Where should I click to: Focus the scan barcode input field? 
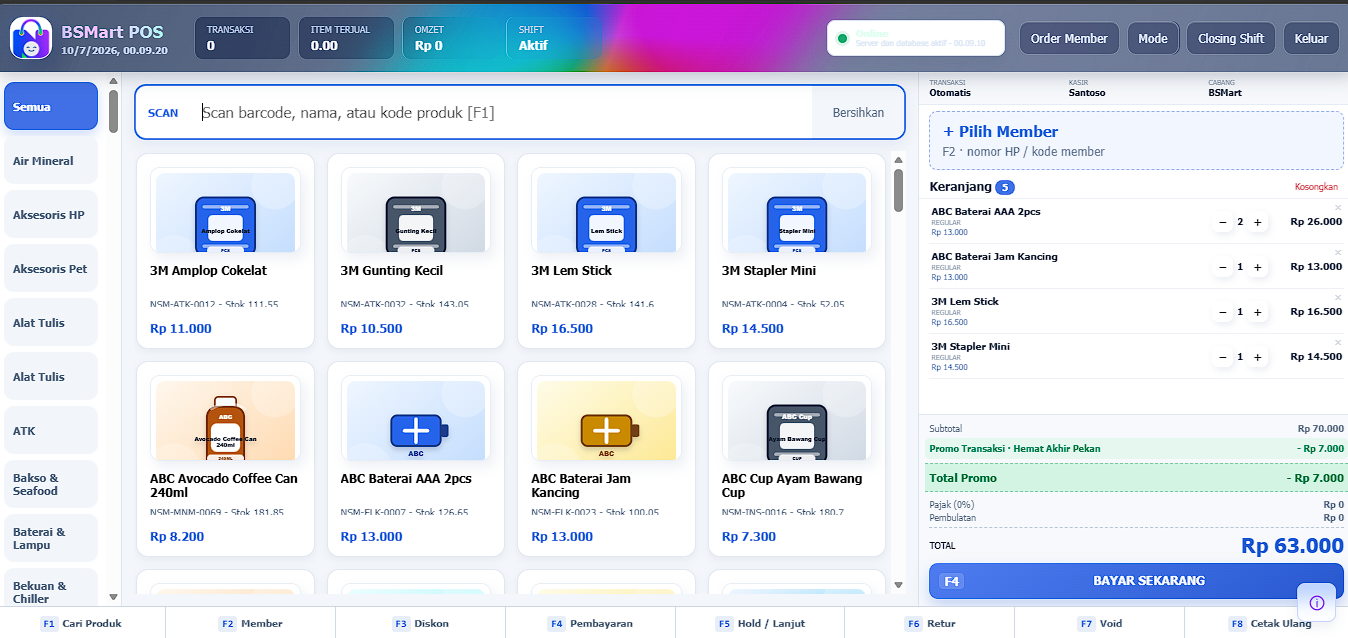coord(504,112)
